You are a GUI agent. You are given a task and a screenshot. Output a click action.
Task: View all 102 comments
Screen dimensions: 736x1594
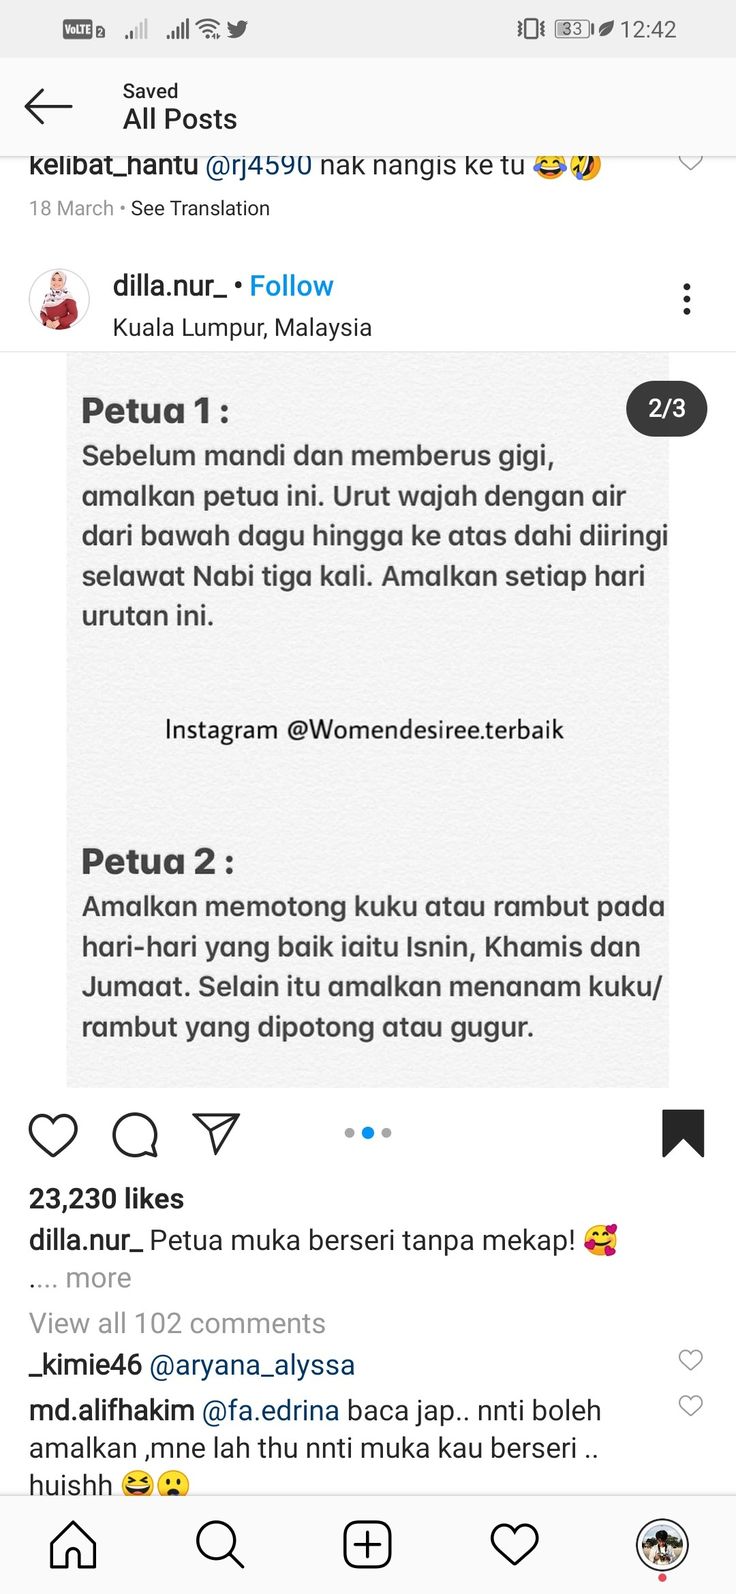click(177, 1323)
